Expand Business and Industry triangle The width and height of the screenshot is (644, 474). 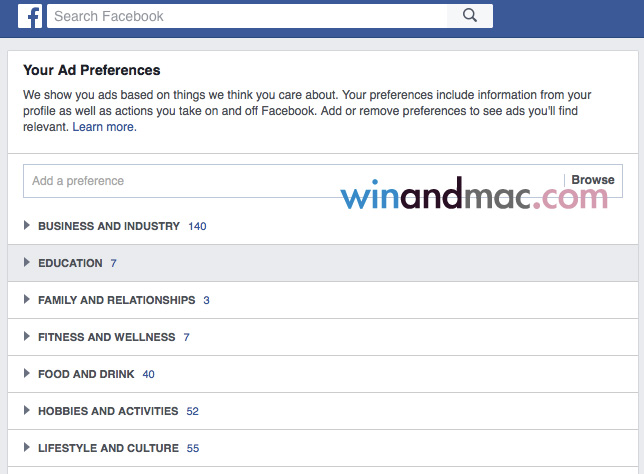[x=27, y=225]
